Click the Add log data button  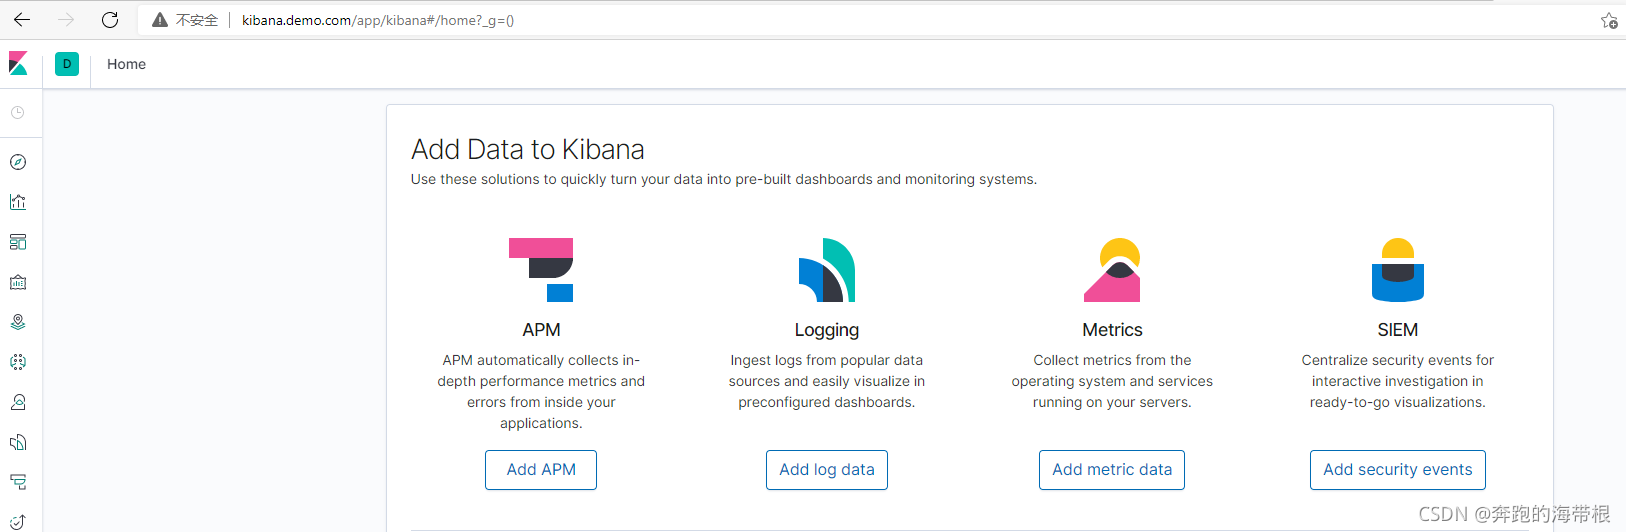point(827,470)
